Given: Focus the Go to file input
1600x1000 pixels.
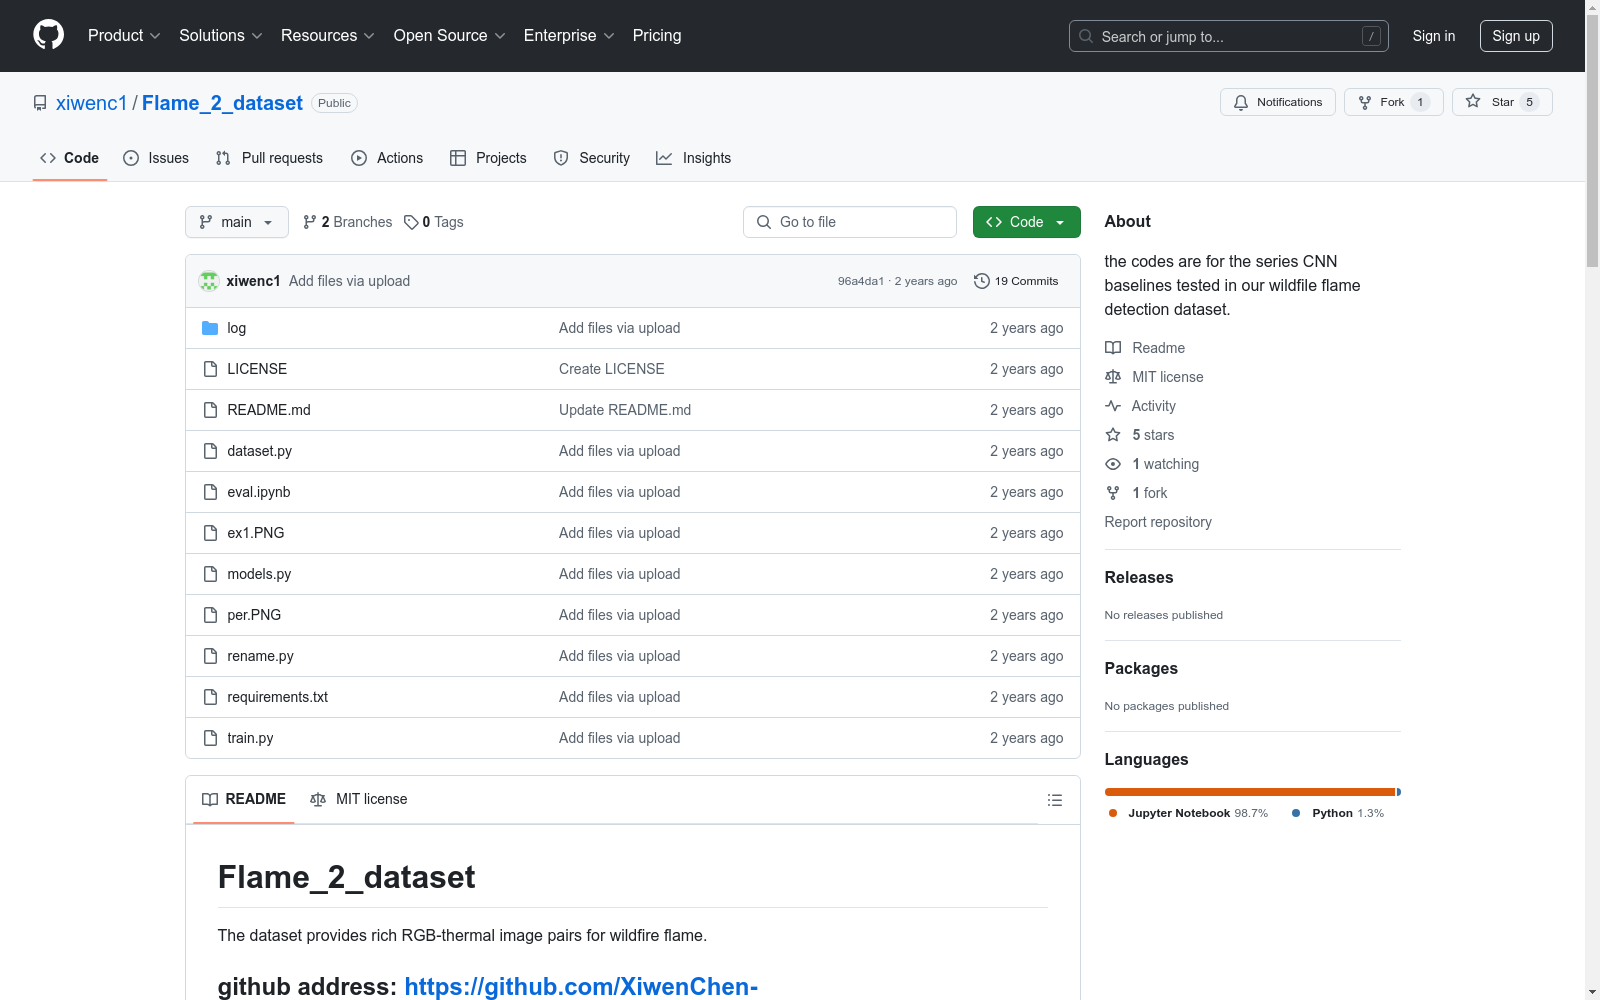Looking at the screenshot, I should pos(850,222).
